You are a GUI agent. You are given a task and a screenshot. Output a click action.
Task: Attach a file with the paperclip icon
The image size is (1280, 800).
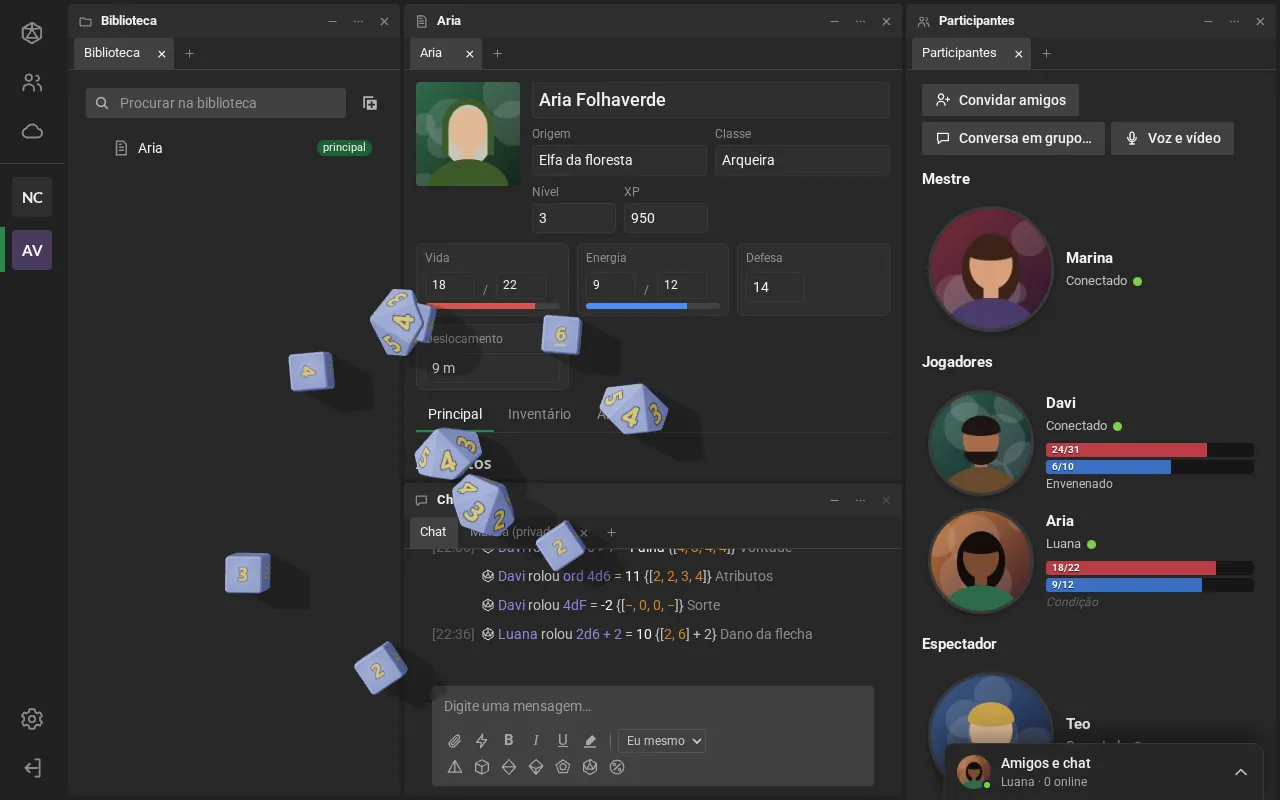pos(454,741)
